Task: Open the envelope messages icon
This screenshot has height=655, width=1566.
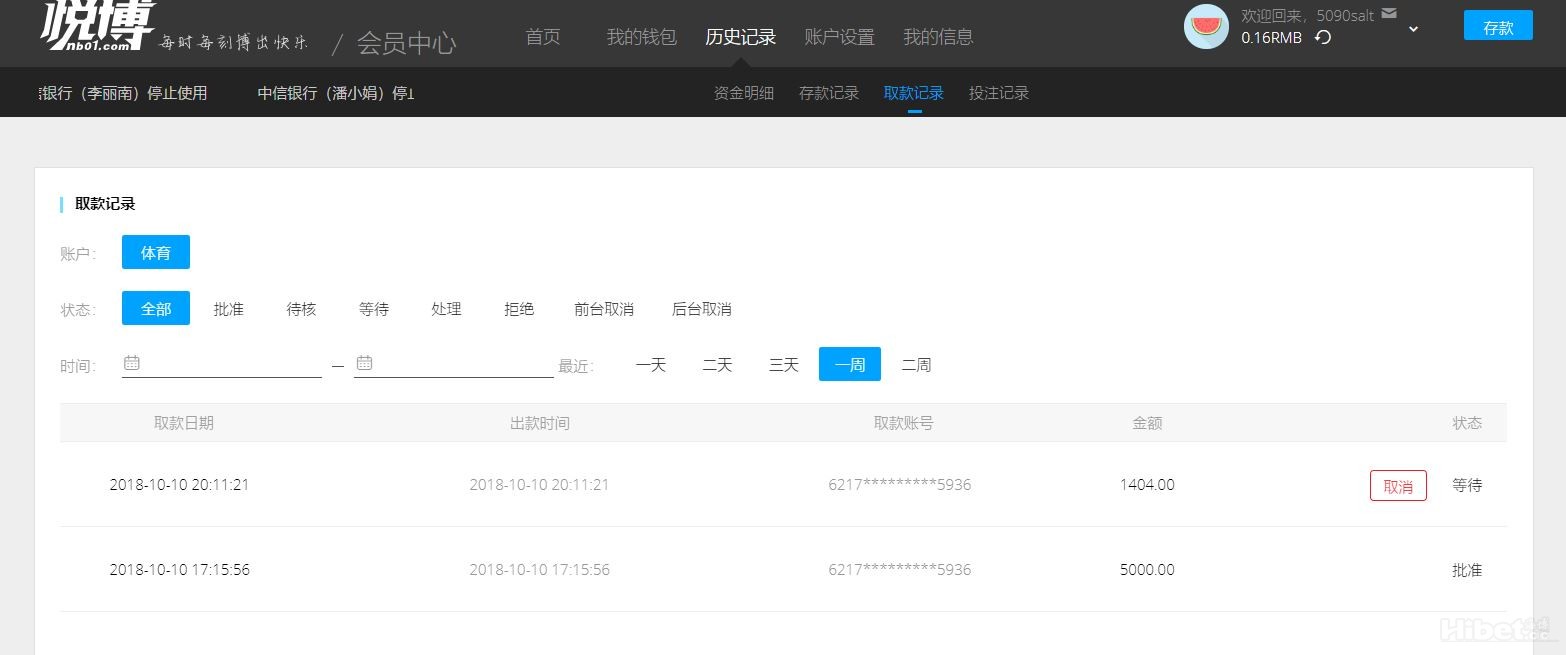Action: tap(1388, 14)
